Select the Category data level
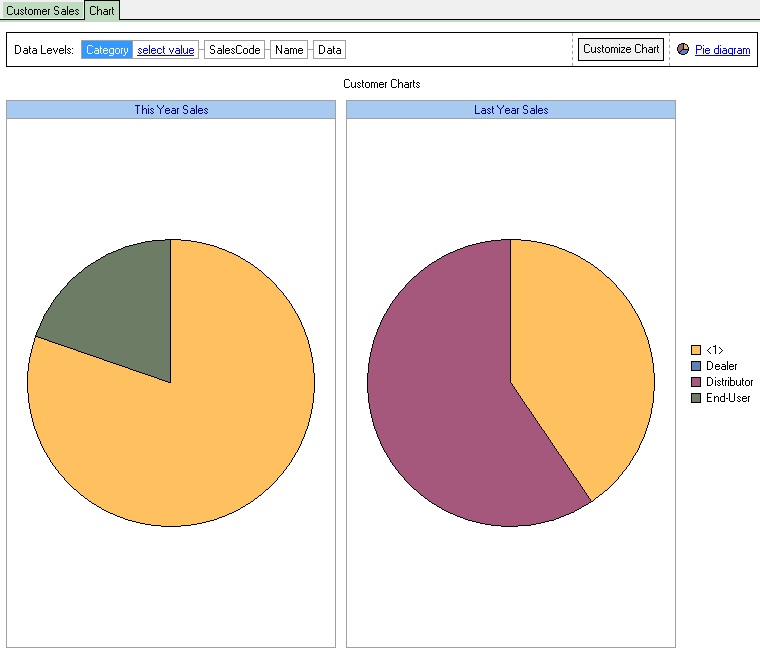Image resolution: width=760 pixels, height=654 pixels. click(x=107, y=50)
